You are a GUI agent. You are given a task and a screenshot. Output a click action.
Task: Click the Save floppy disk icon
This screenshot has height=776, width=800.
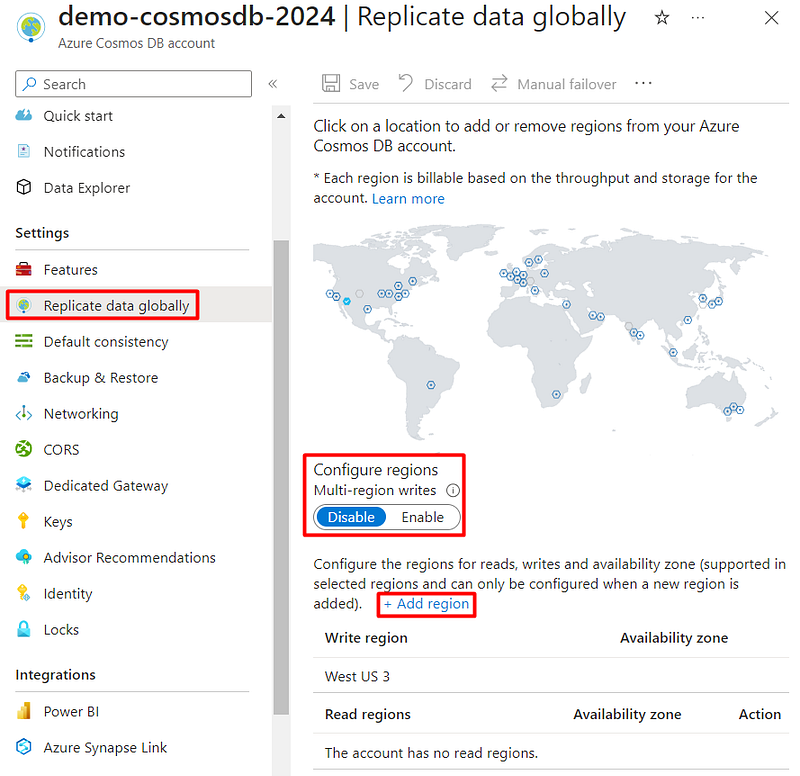coord(331,83)
